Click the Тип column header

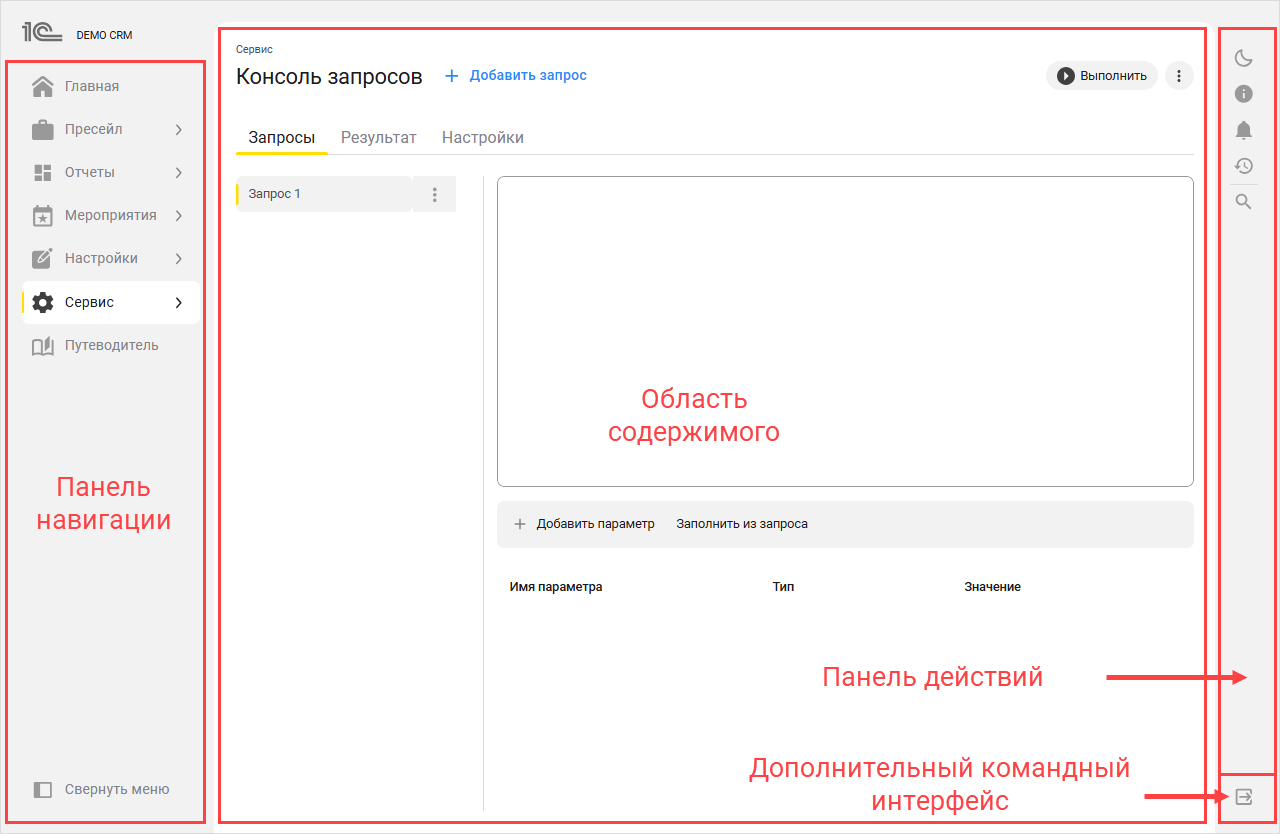783,587
